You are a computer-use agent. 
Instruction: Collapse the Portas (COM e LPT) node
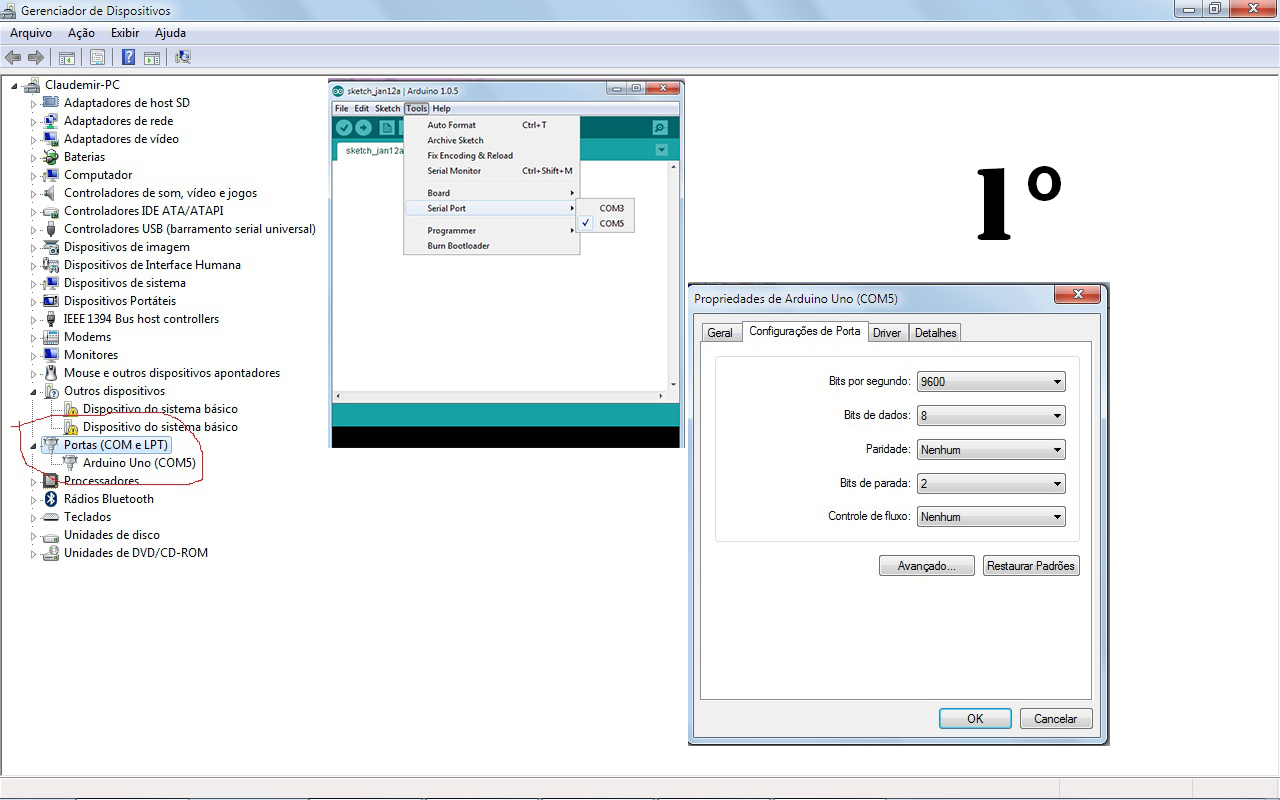pos(33,445)
